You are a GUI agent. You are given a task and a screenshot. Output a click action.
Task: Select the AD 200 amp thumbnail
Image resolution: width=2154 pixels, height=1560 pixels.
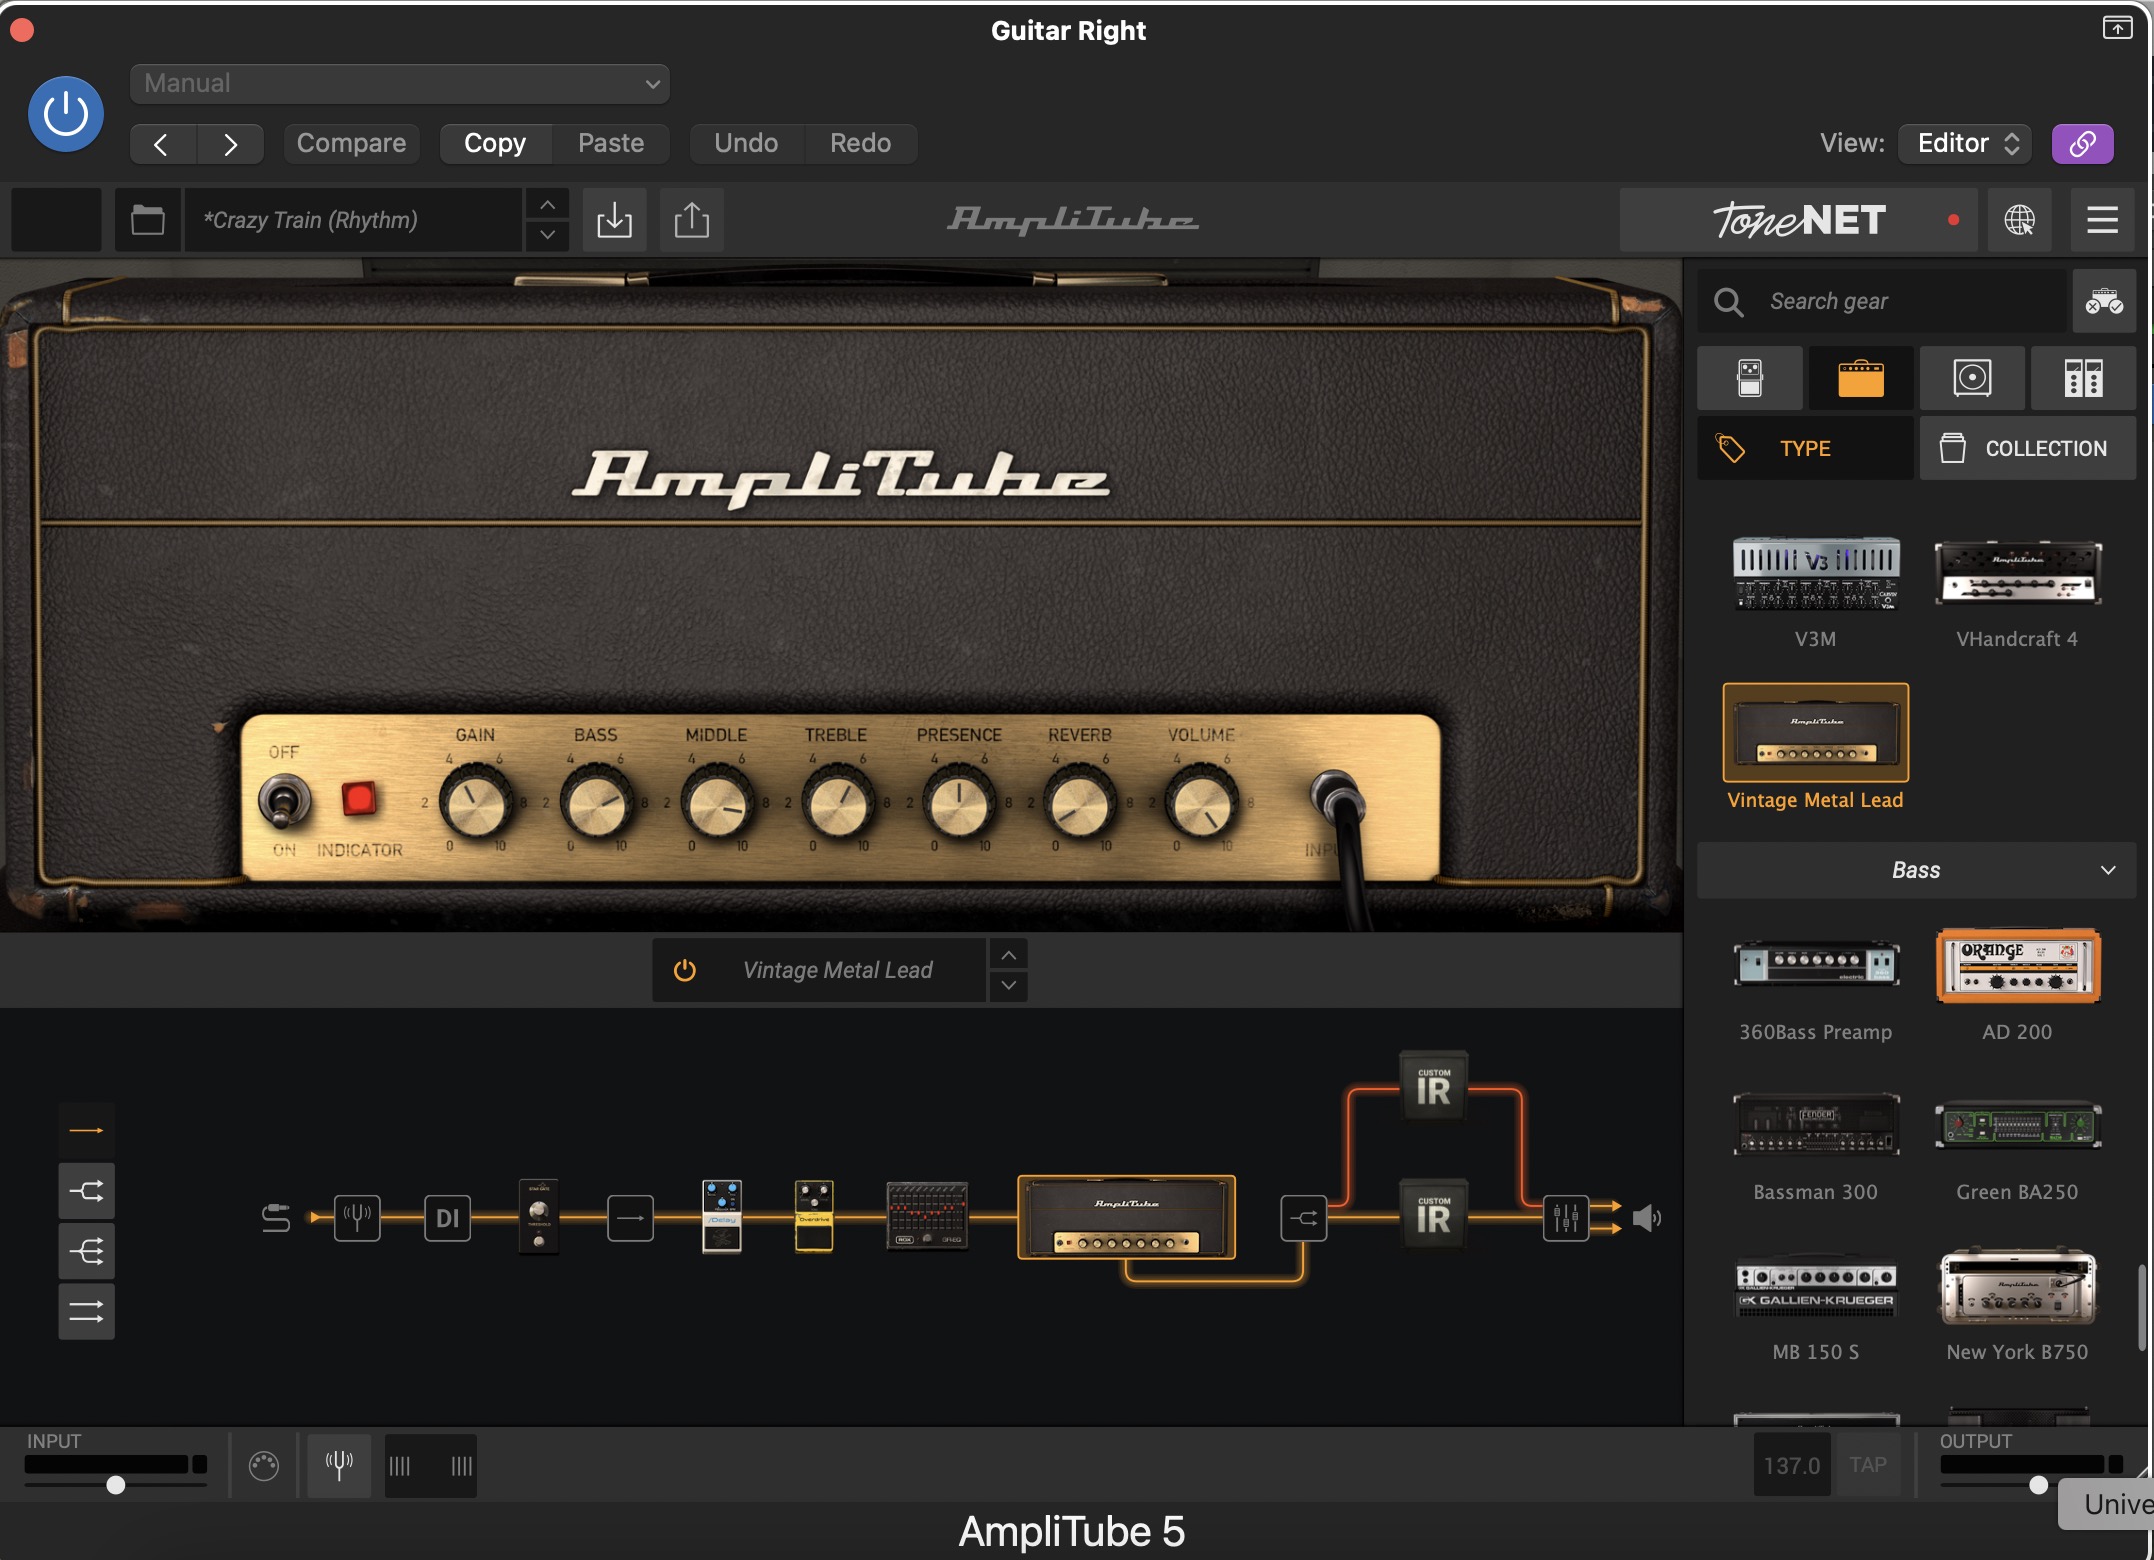[2017, 965]
